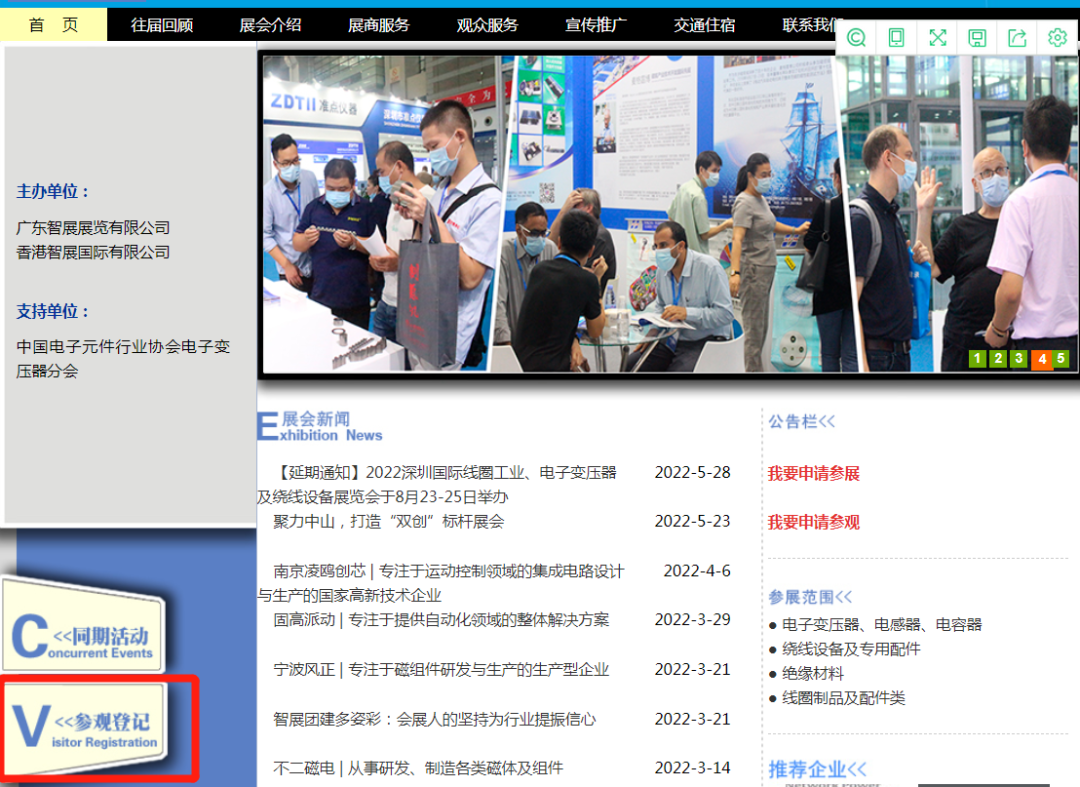Click the mobile device view icon
This screenshot has height=787, width=1080.
[x=897, y=38]
